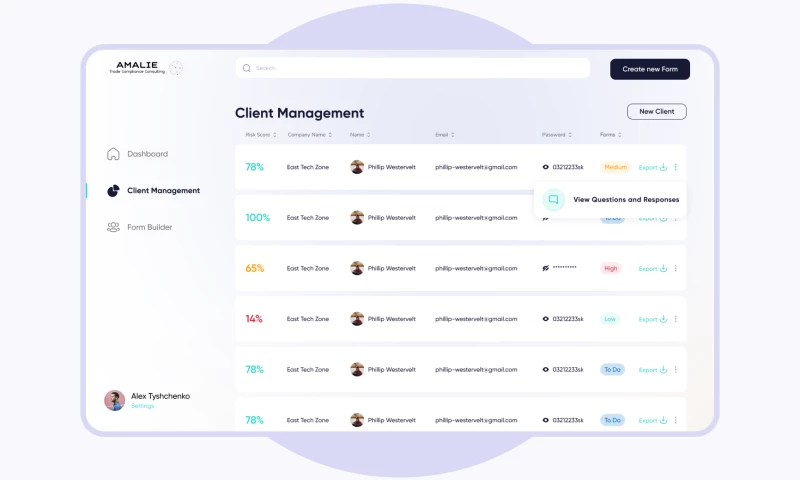
Task: Hide the password in the 78% Medium row
Action: pos(546,167)
